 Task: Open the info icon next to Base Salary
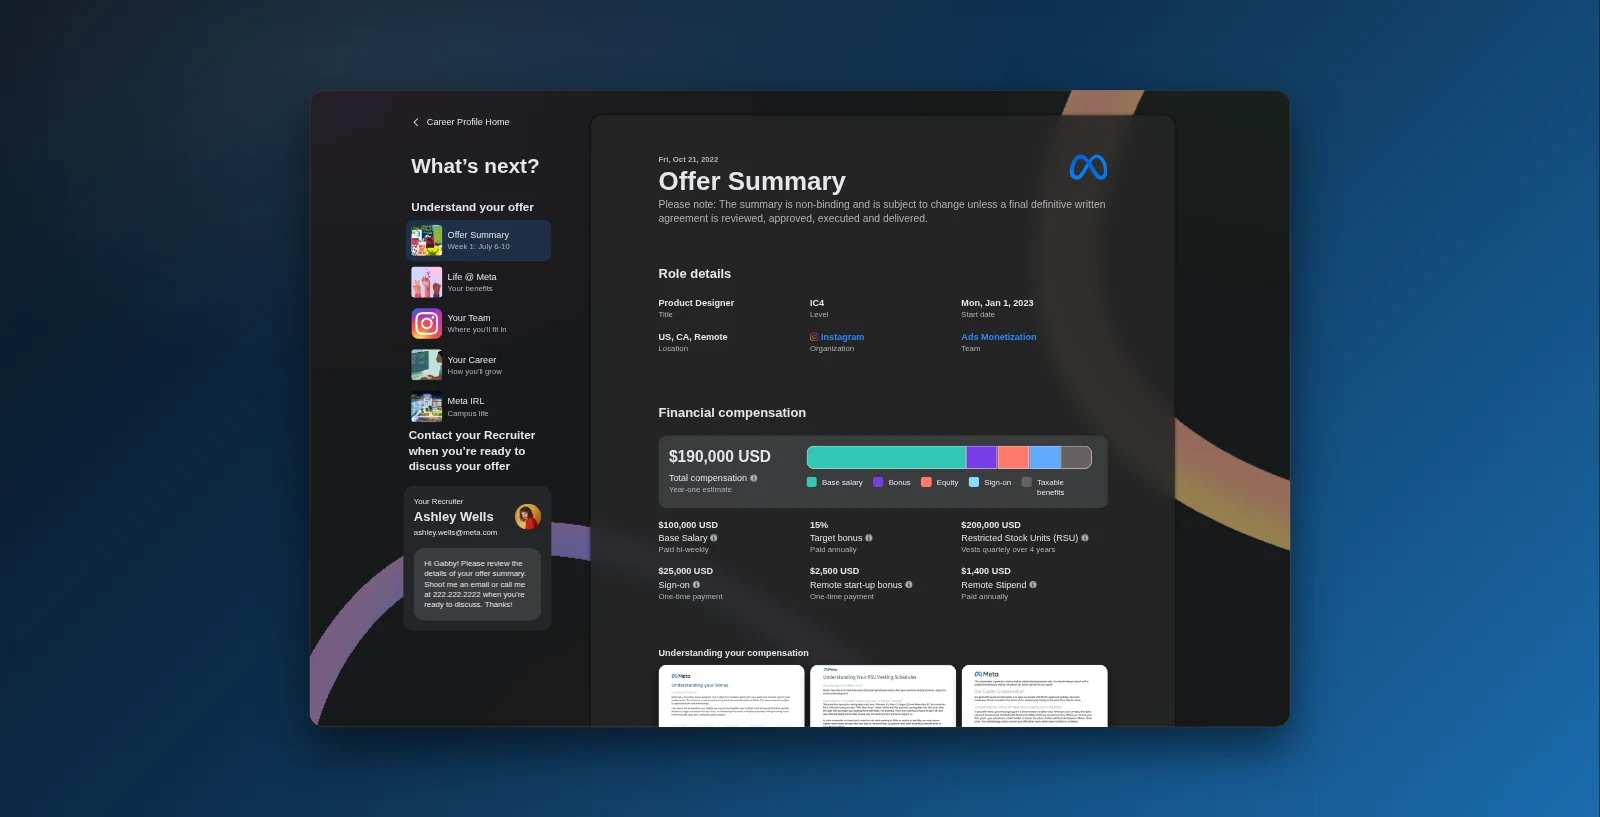tap(714, 538)
